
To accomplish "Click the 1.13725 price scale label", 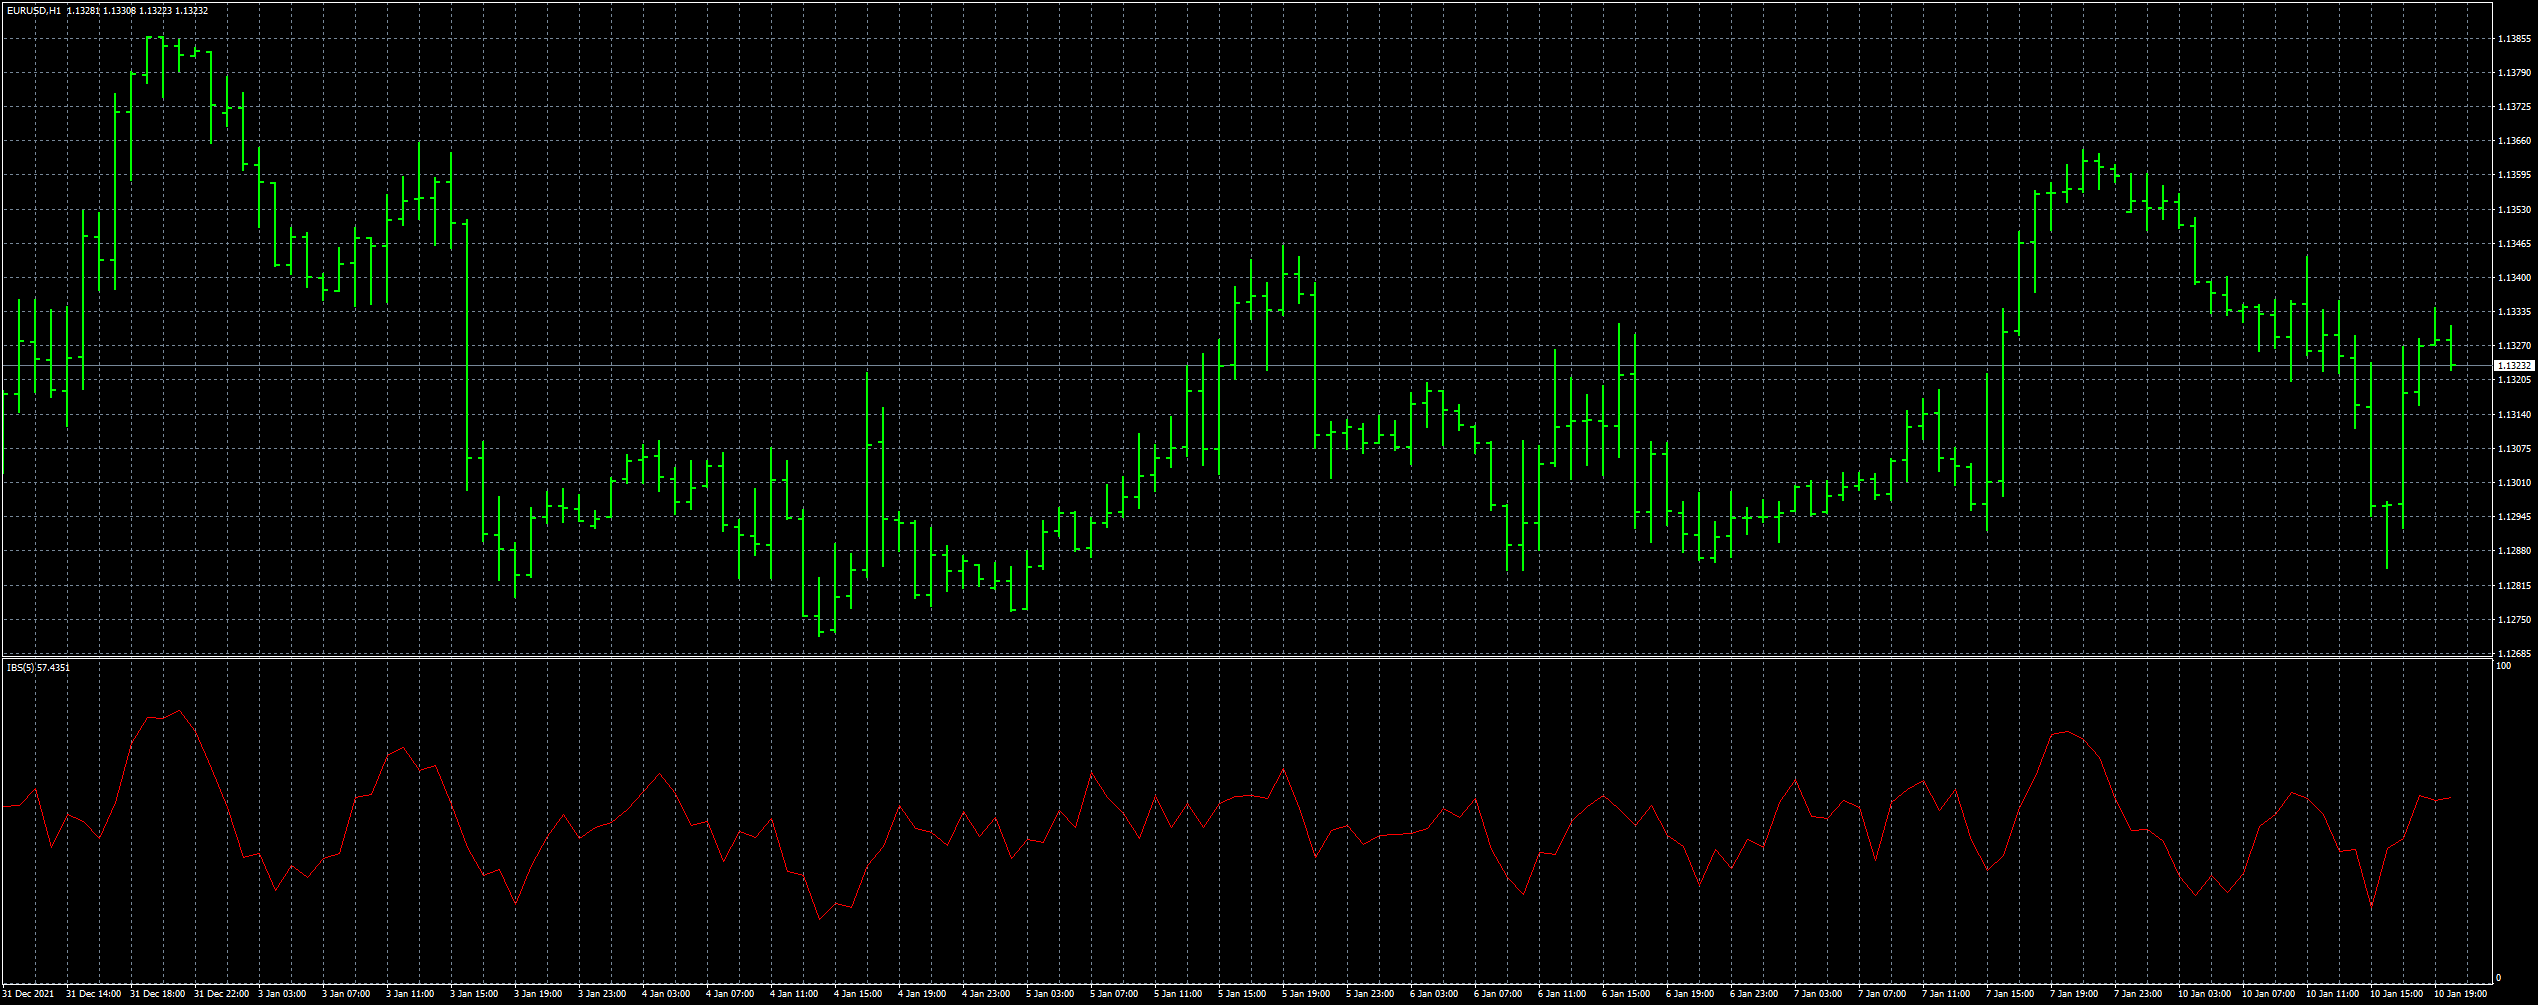I will (2514, 107).
